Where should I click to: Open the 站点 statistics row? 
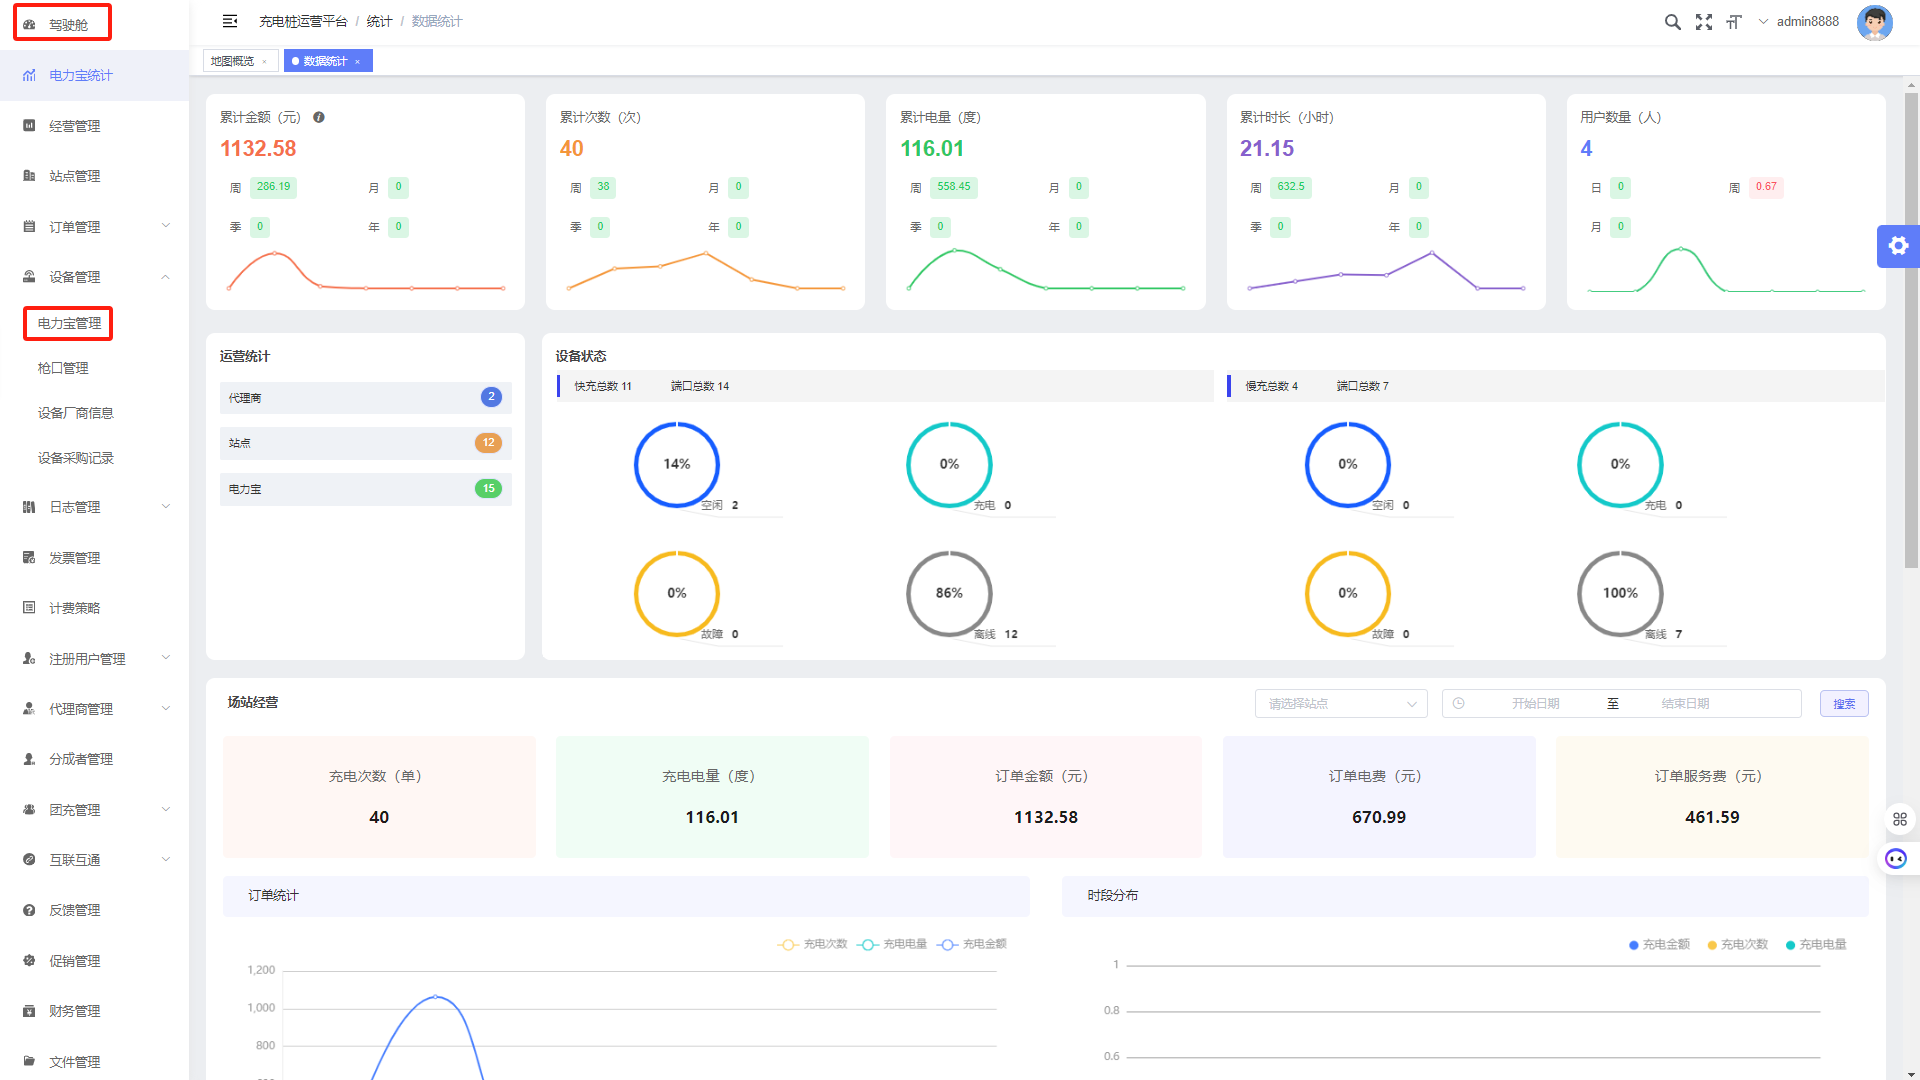pyautogui.click(x=365, y=443)
